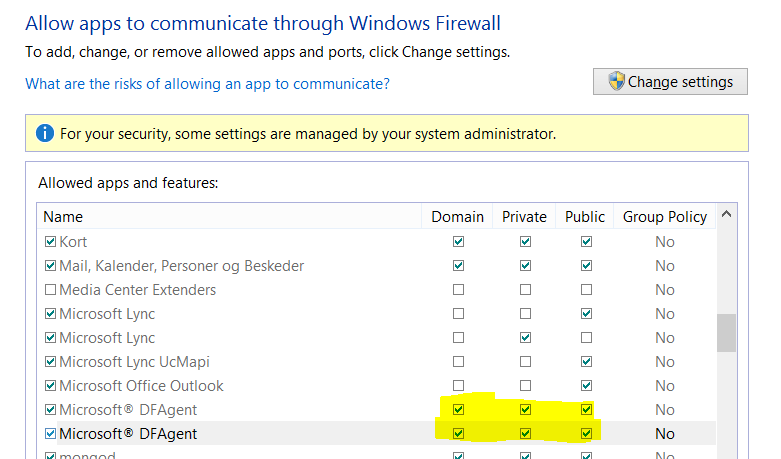Toggle the Kort app checkbox
This screenshot has width=781, height=459.
point(51,242)
